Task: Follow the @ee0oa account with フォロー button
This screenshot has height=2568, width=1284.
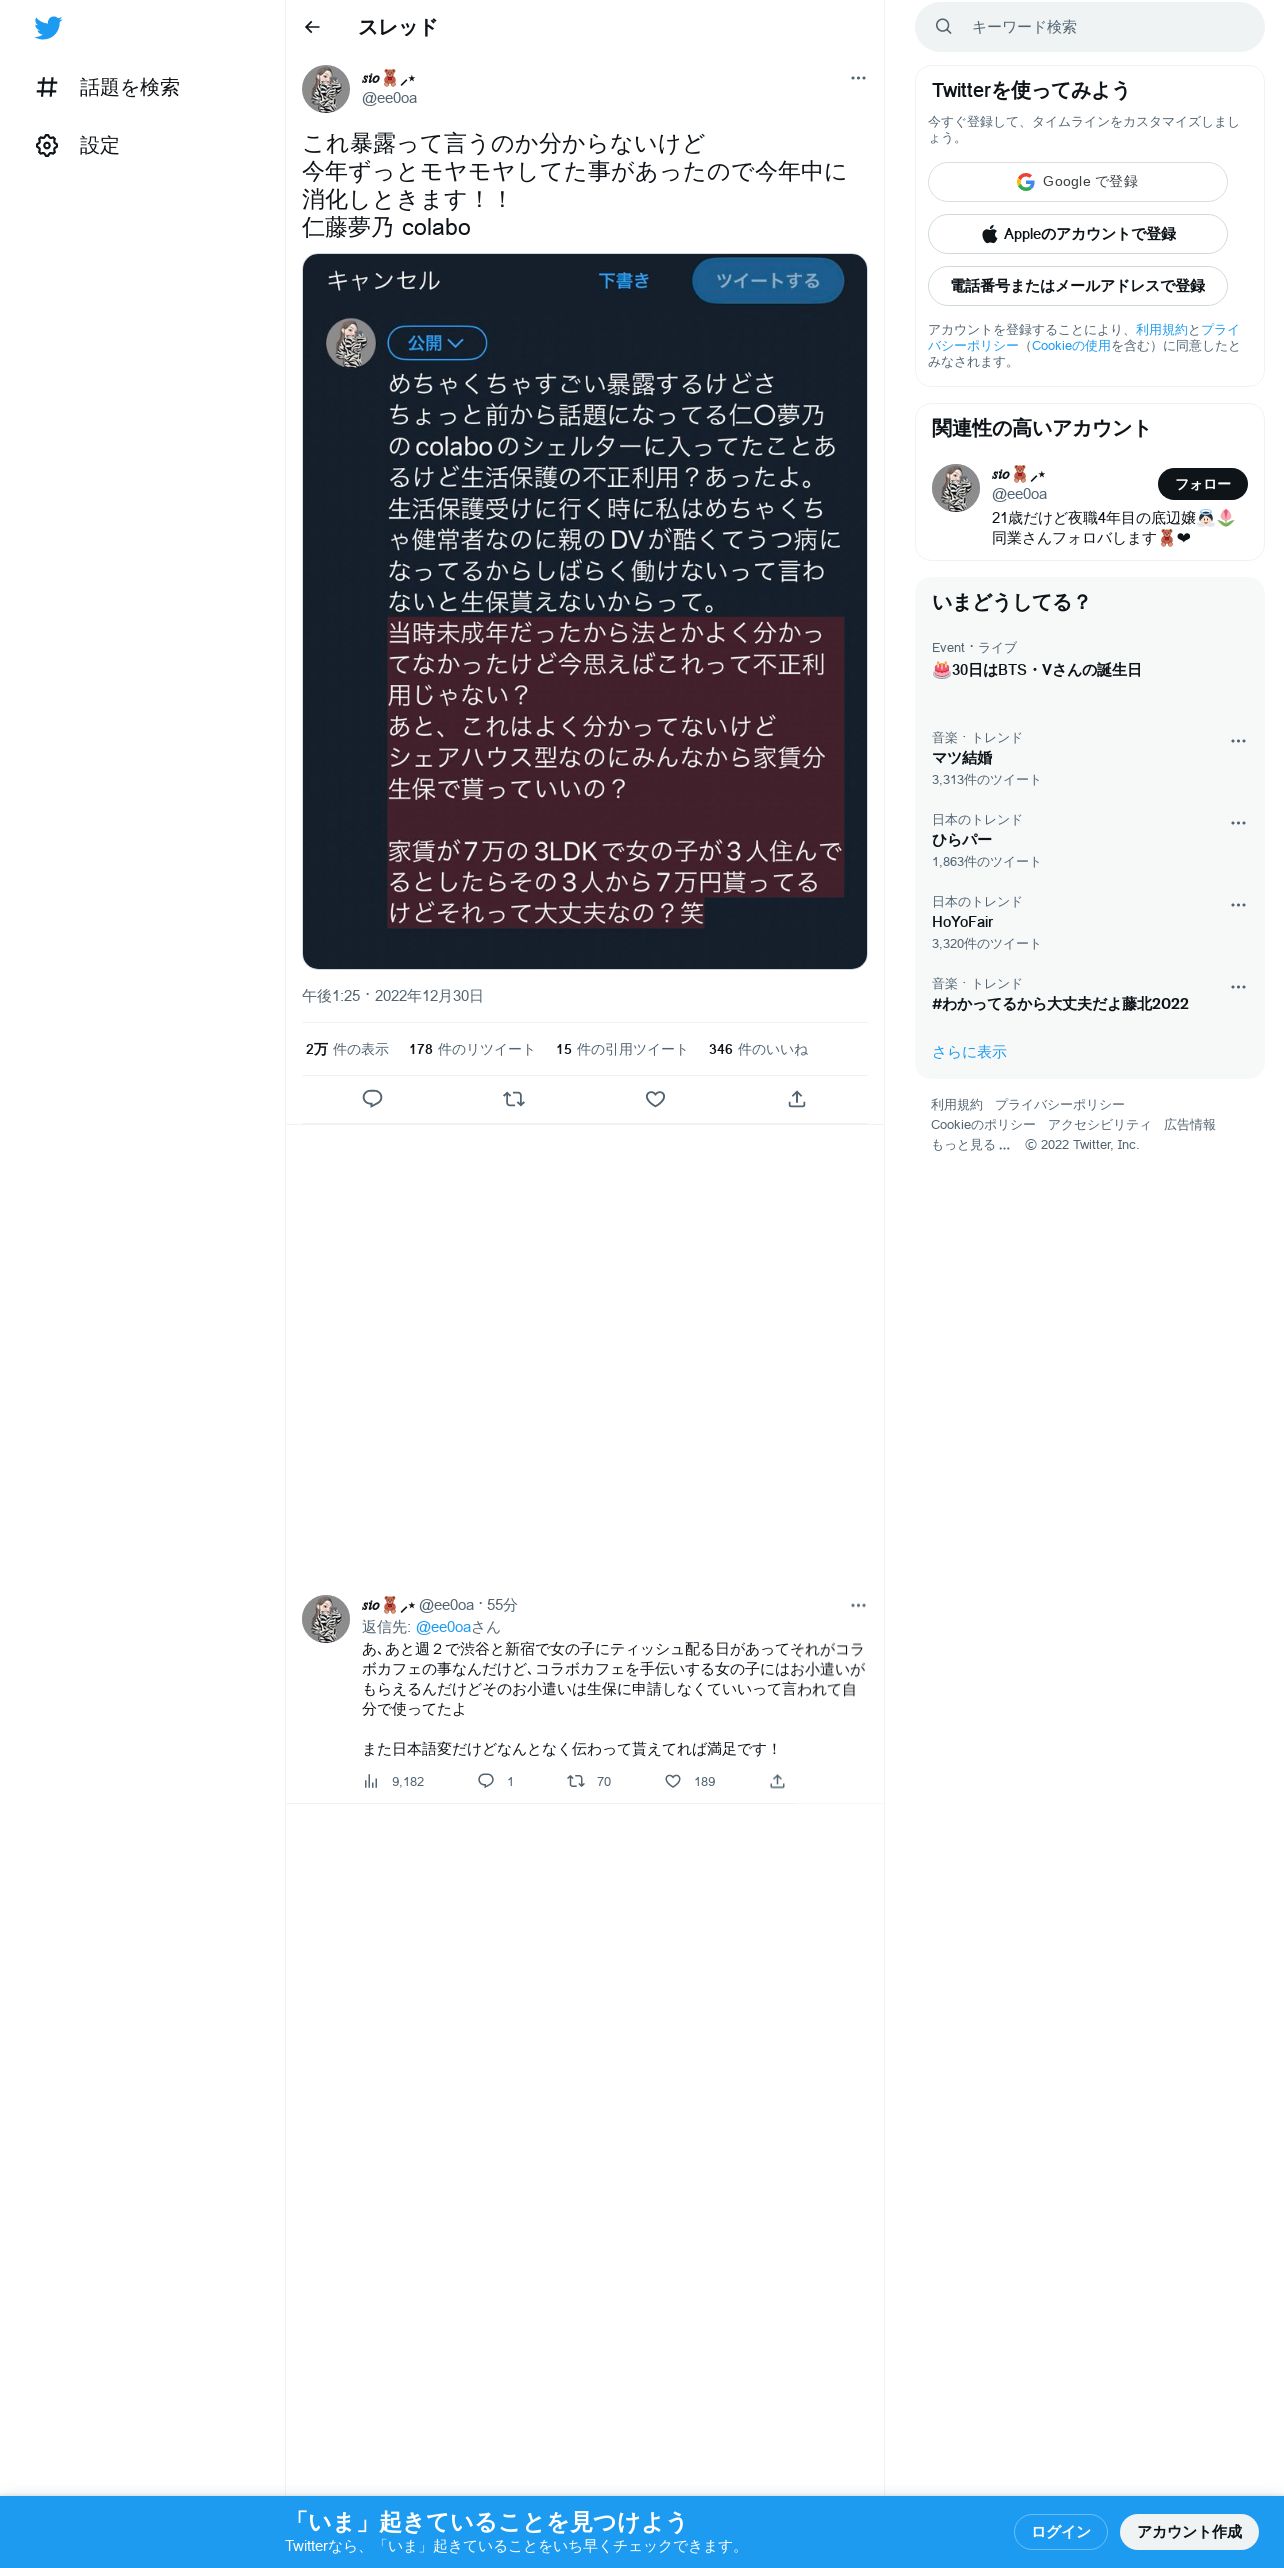Action: pyautogui.click(x=1203, y=484)
